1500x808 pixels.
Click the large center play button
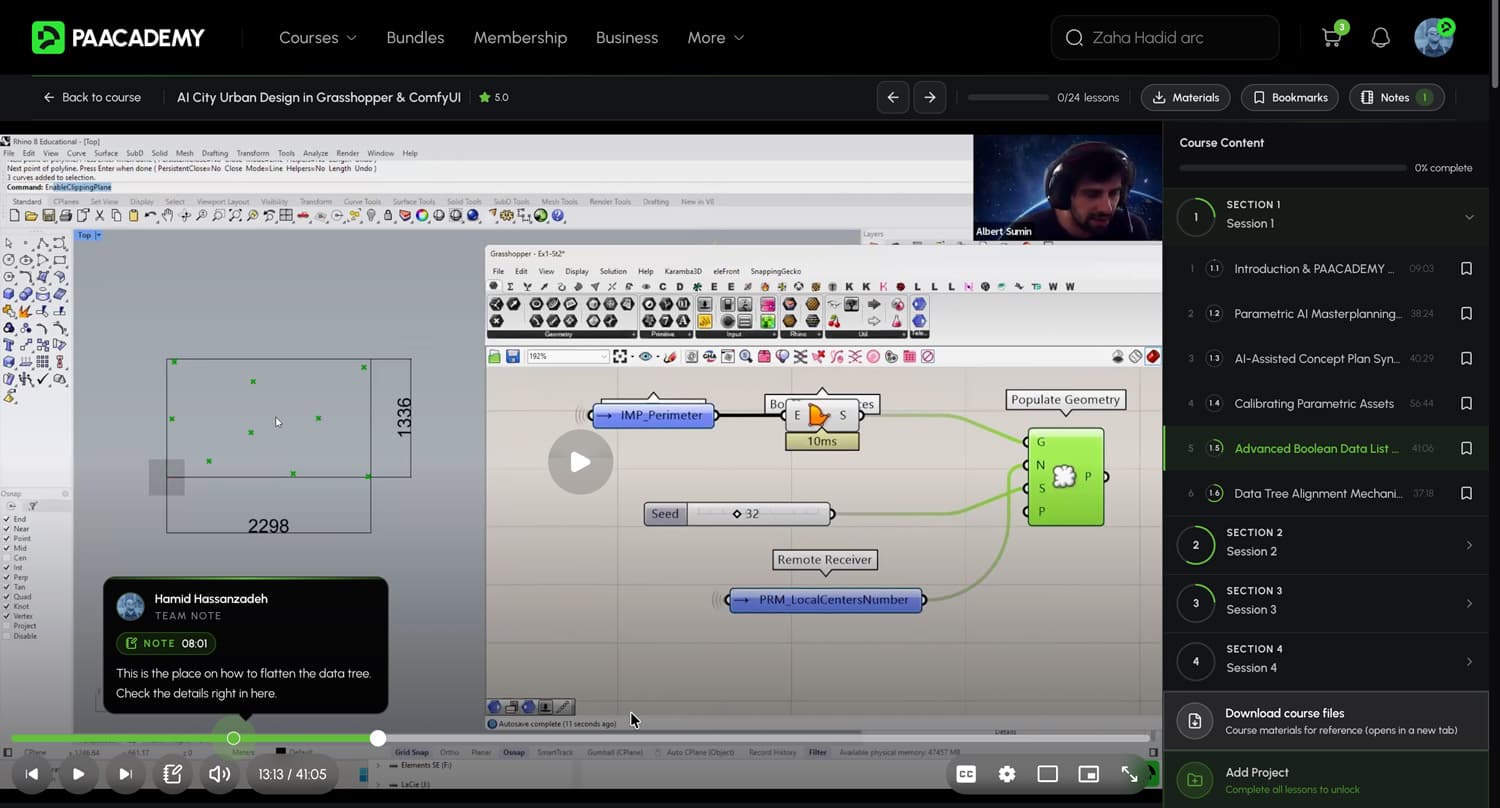580,462
